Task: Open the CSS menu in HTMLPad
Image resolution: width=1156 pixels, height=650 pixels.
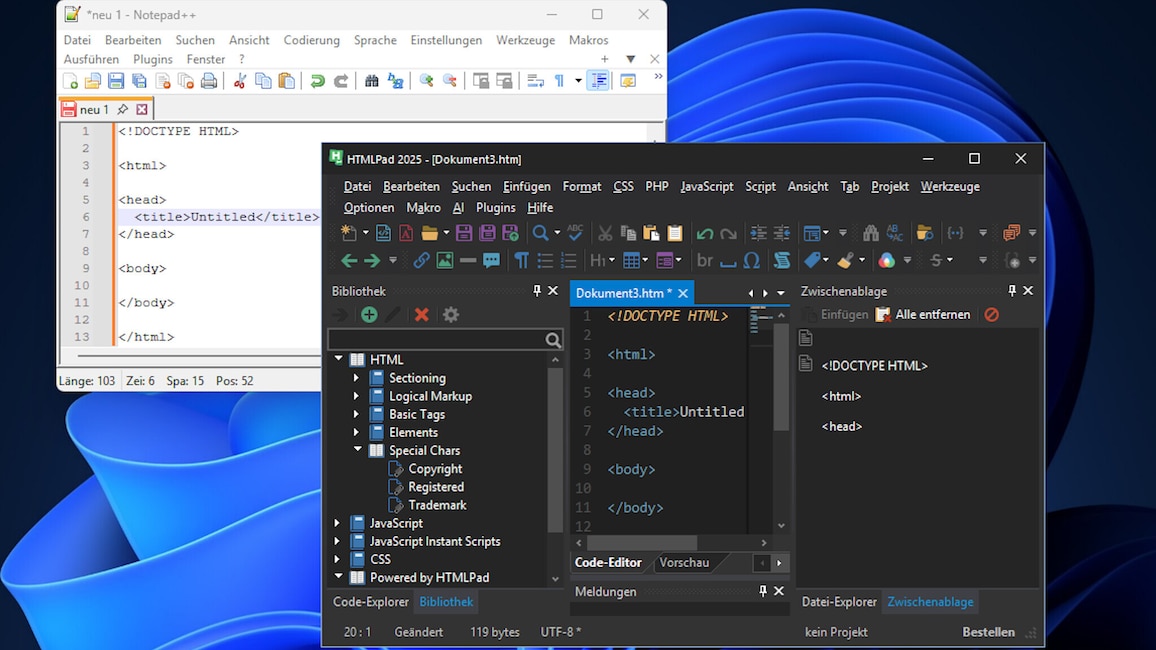Action: click(623, 186)
